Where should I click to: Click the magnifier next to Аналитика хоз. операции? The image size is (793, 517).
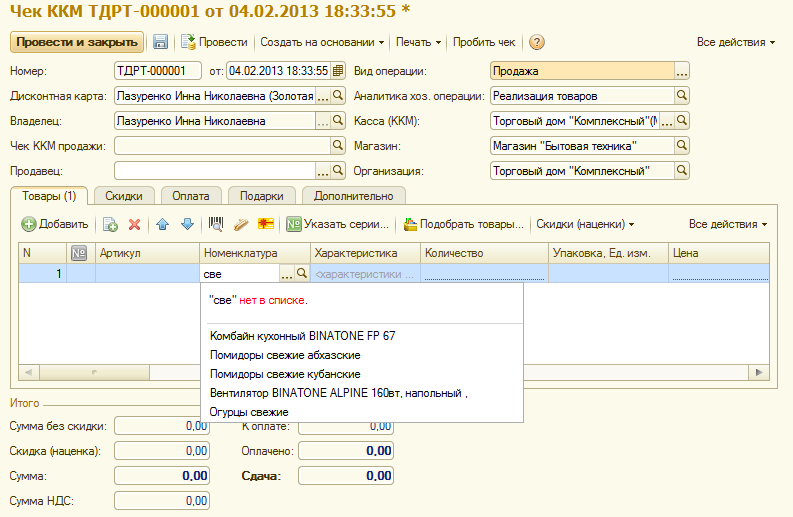tap(682, 95)
